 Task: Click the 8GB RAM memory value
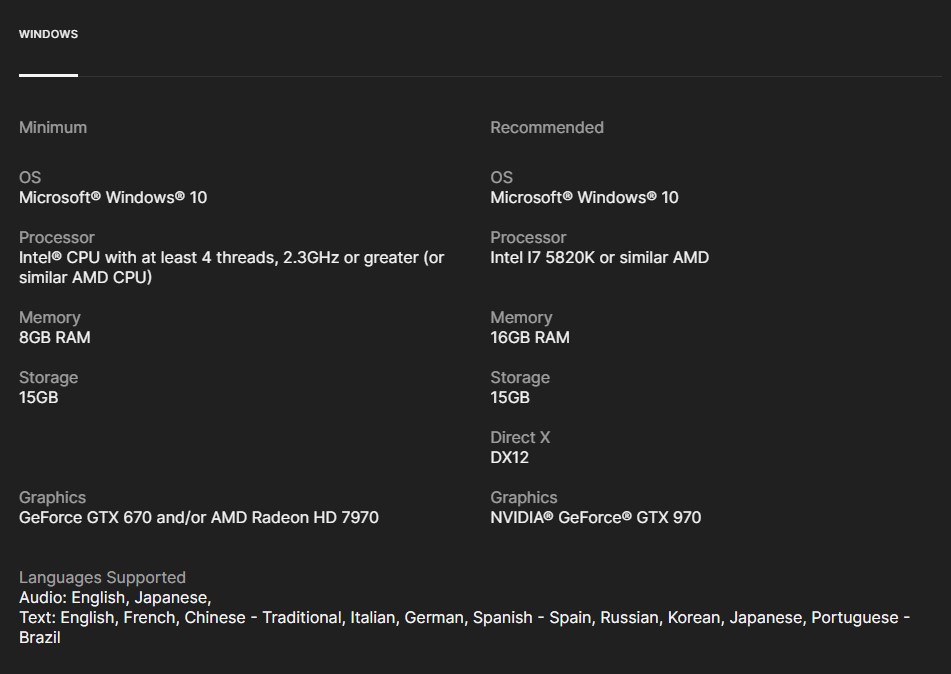[x=55, y=337]
